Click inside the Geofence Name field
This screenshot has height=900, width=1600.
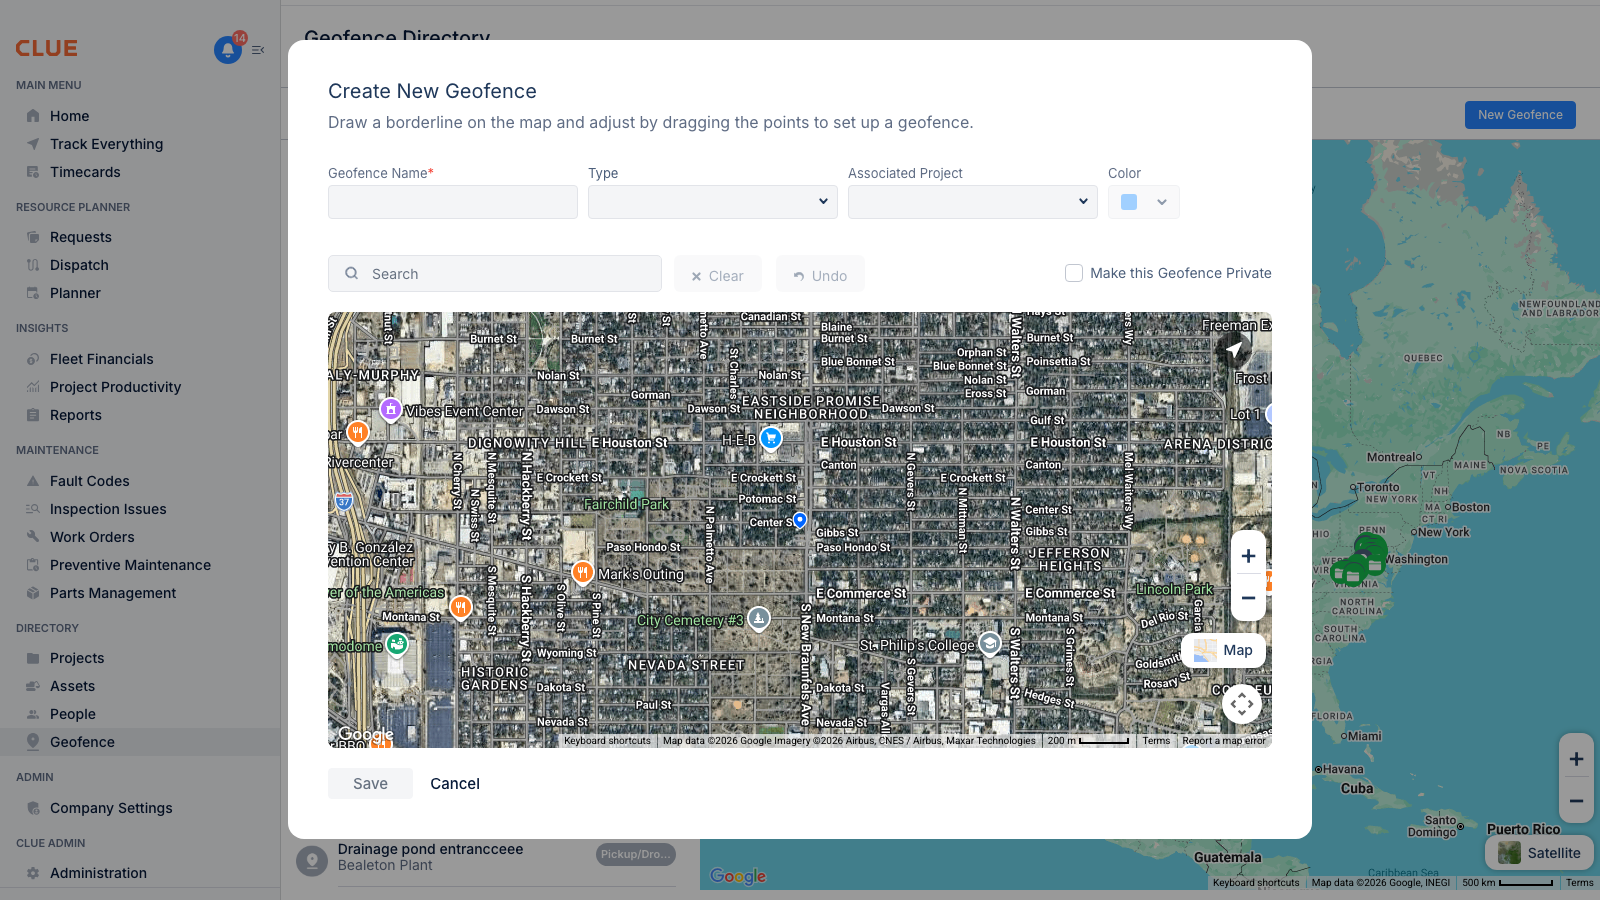coord(452,201)
